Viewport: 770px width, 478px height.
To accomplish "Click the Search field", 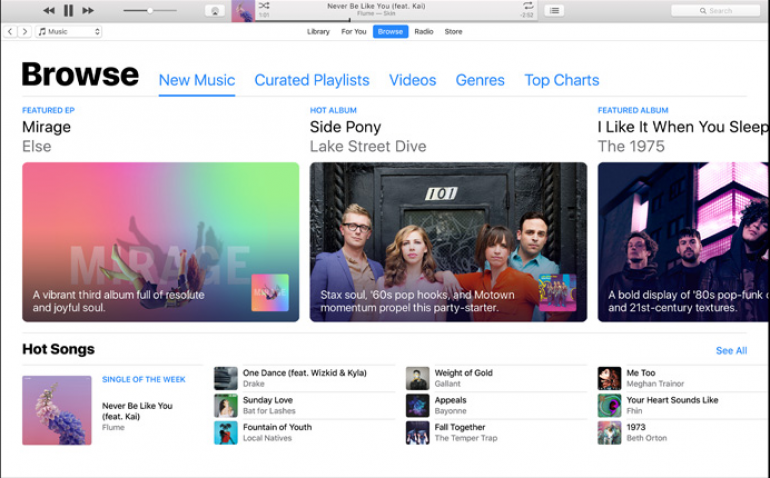I will 715,11.
